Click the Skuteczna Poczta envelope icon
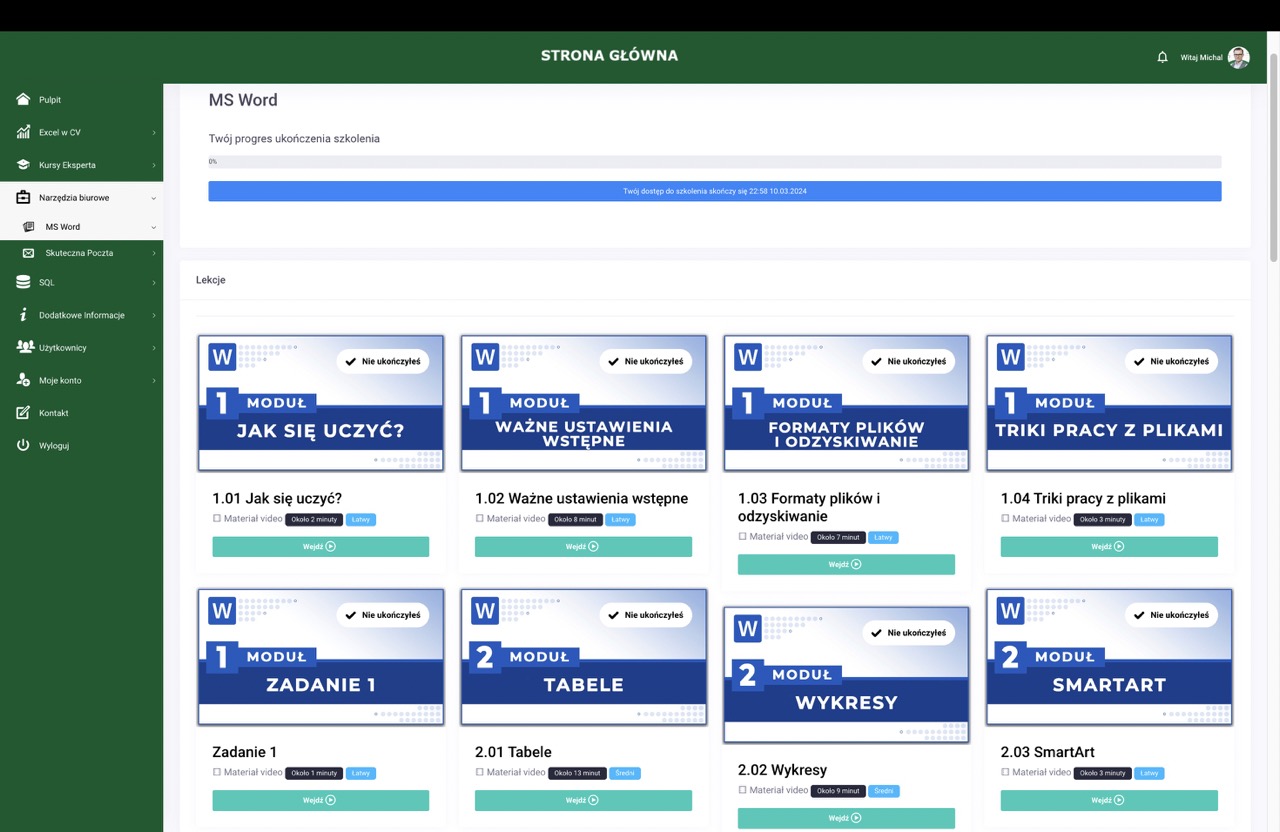 pyautogui.click(x=28, y=253)
